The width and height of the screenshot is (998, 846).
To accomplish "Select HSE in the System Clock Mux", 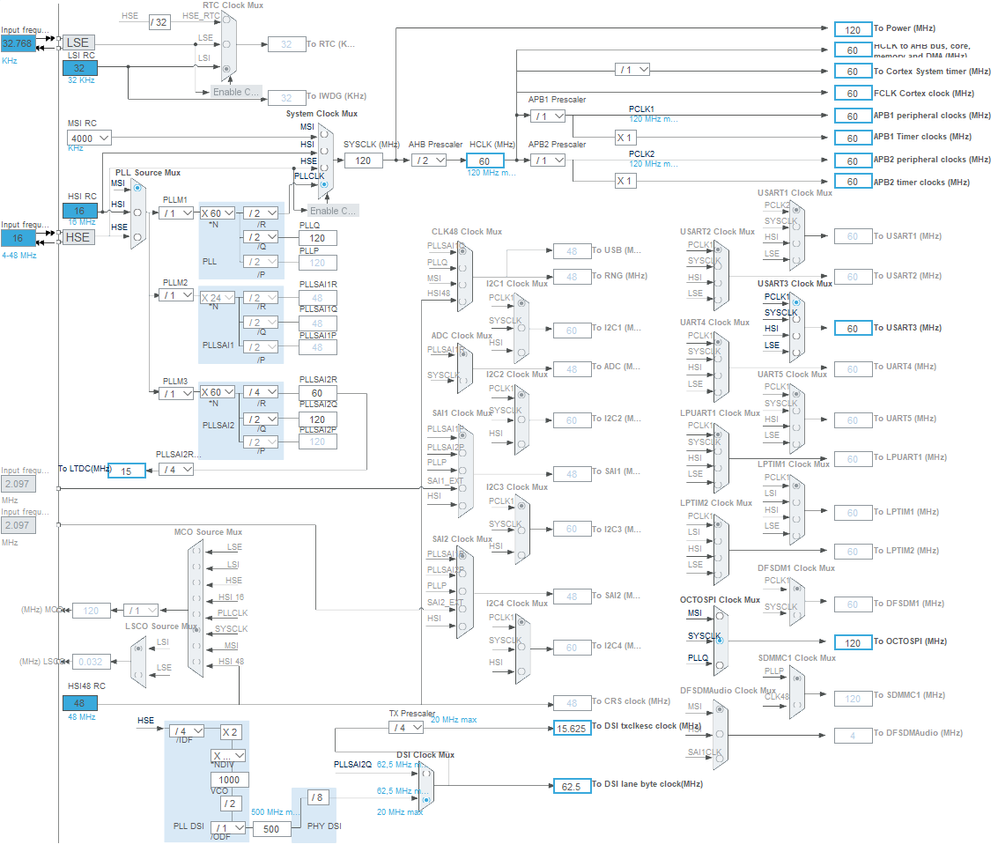I will [324, 168].
